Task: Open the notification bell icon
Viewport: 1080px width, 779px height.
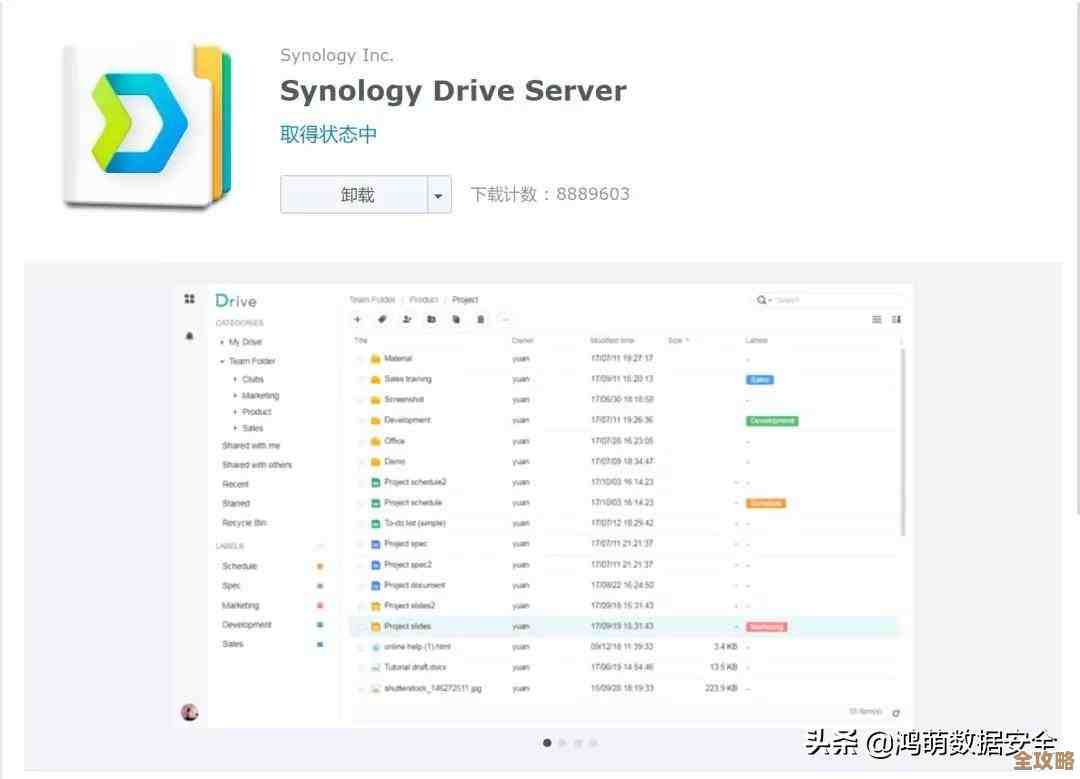Action: (x=189, y=337)
